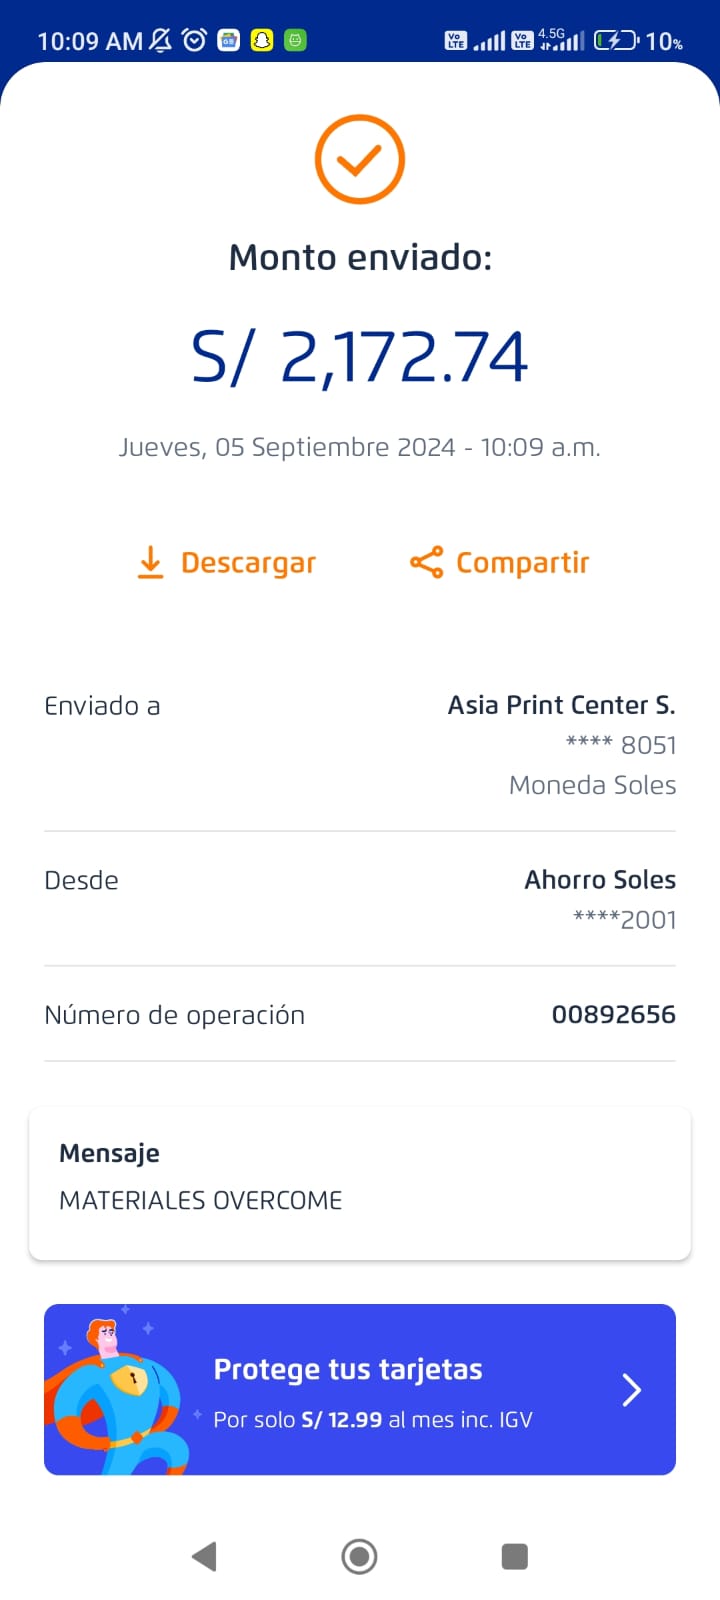Open Protege tus tarjetas chevron arrow

click(x=631, y=1390)
